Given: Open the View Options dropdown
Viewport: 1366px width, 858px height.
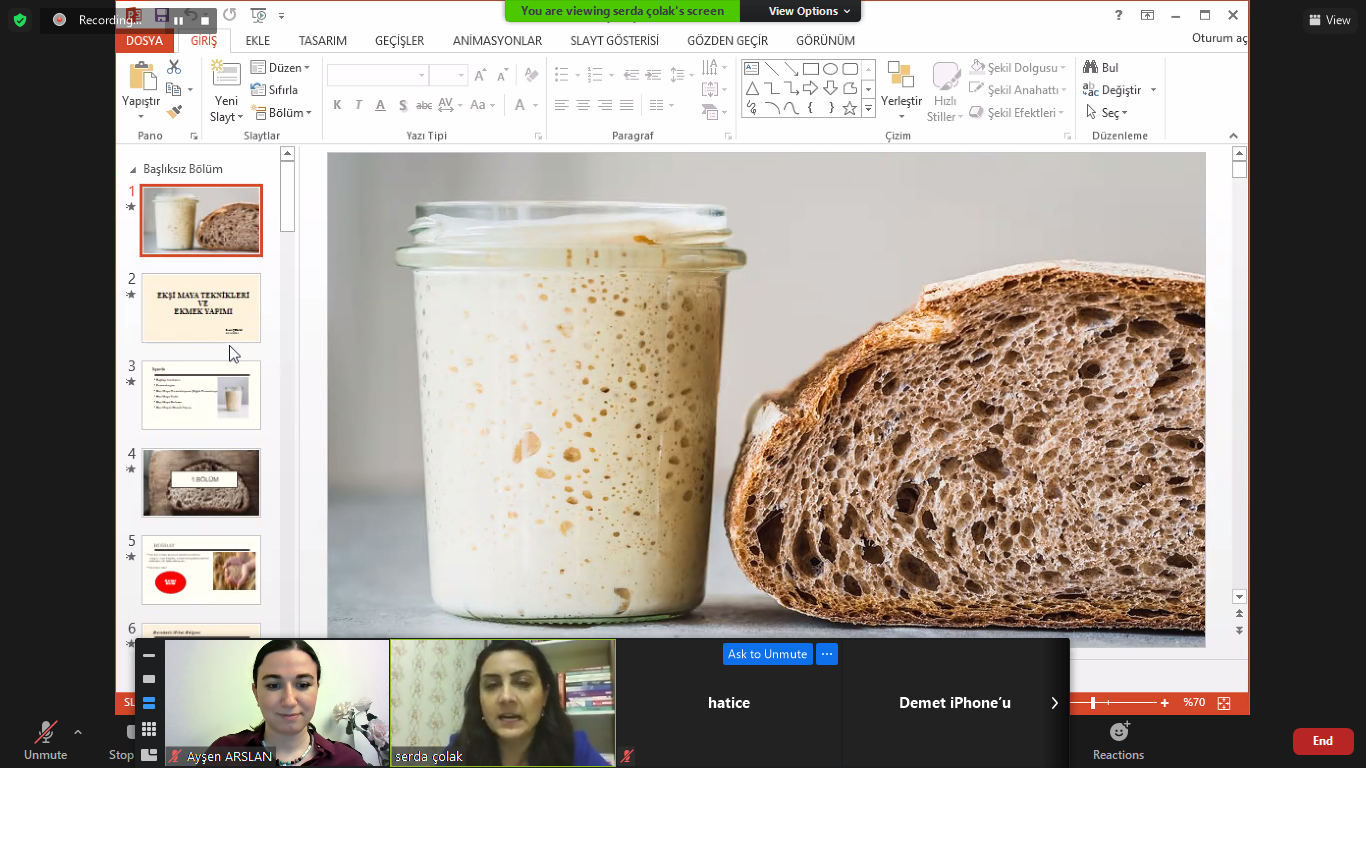Looking at the screenshot, I should pos(809,11).
